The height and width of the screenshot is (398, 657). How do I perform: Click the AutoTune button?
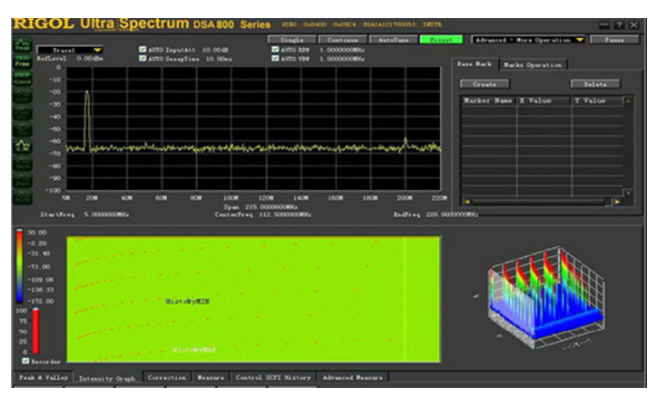tap(393, 40)
